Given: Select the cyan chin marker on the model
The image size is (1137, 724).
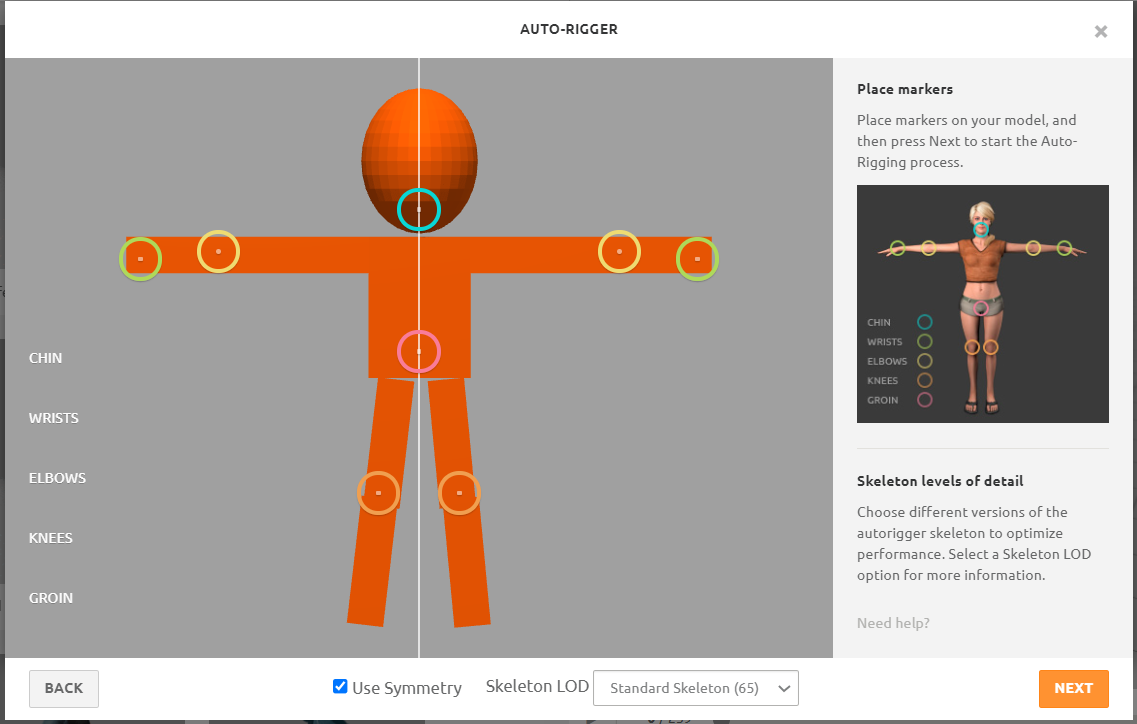Looking at the screenshot, I should click(418, 210).
